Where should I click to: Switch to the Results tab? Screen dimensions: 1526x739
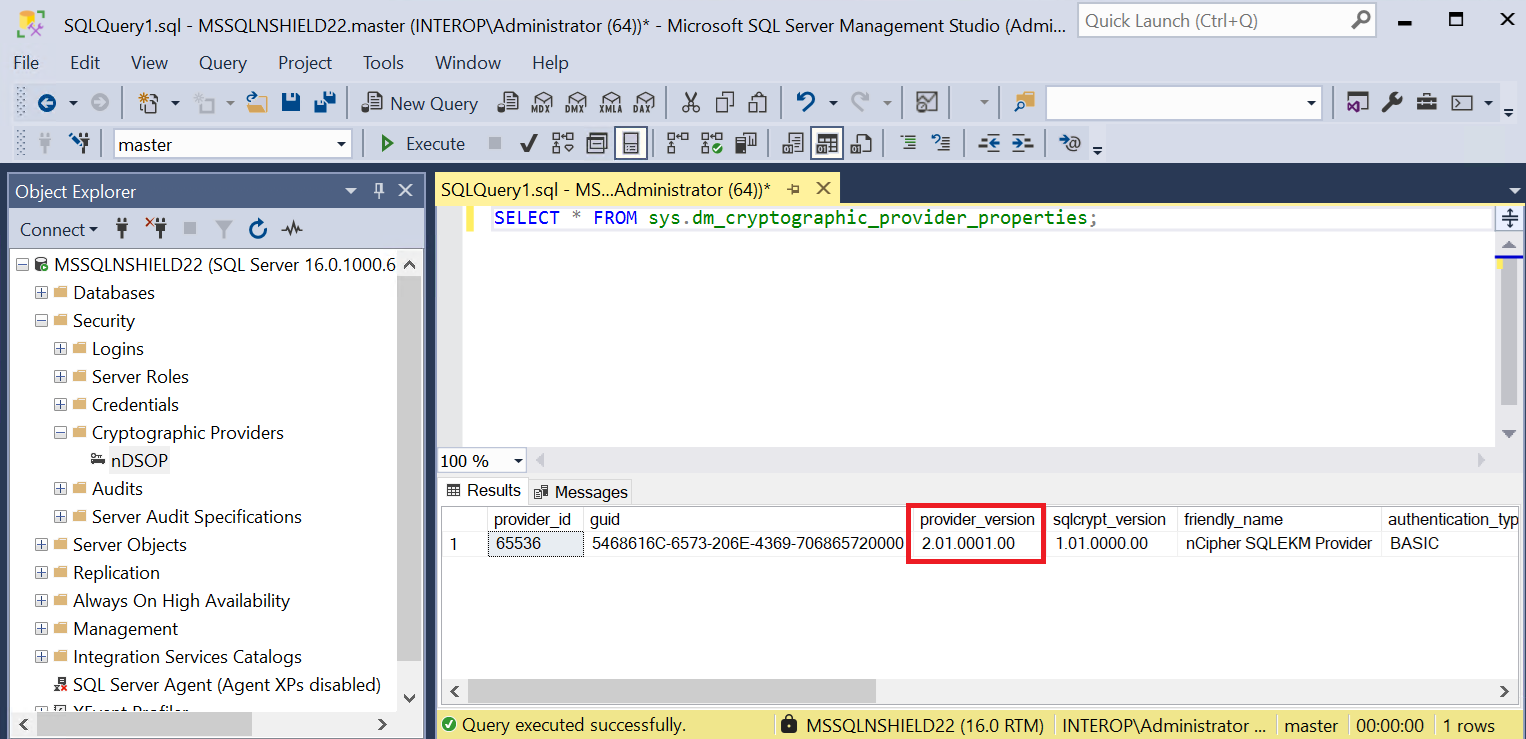pyautogui.click(x=484, y=490)
